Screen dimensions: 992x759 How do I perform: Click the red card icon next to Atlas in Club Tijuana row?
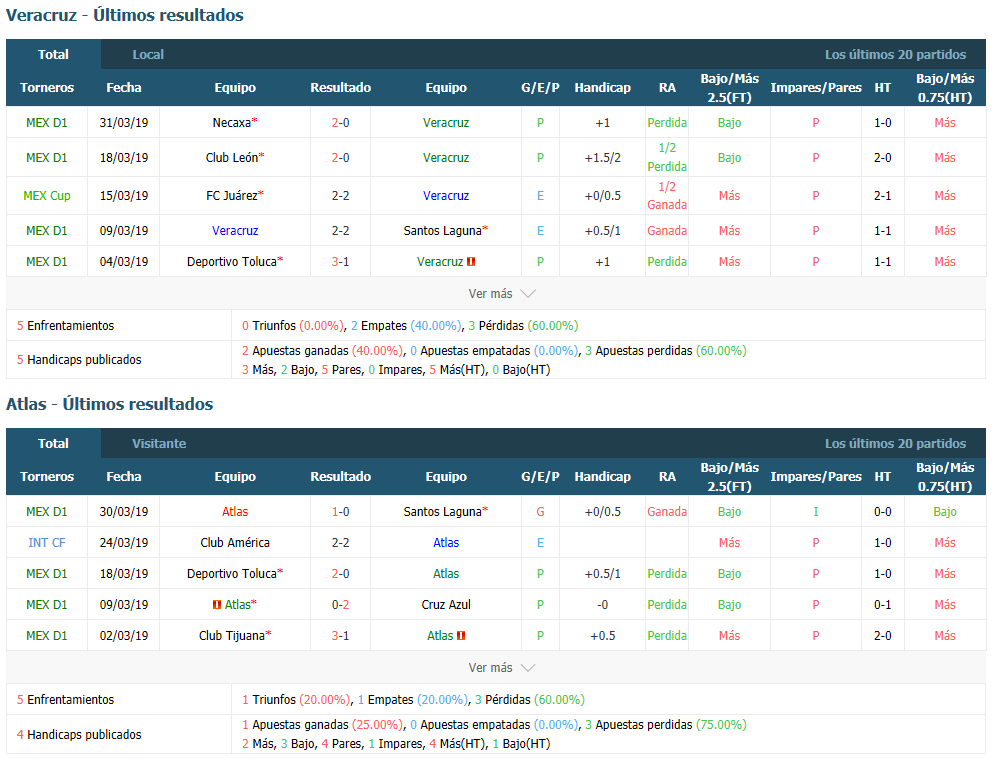pos(461,636)
